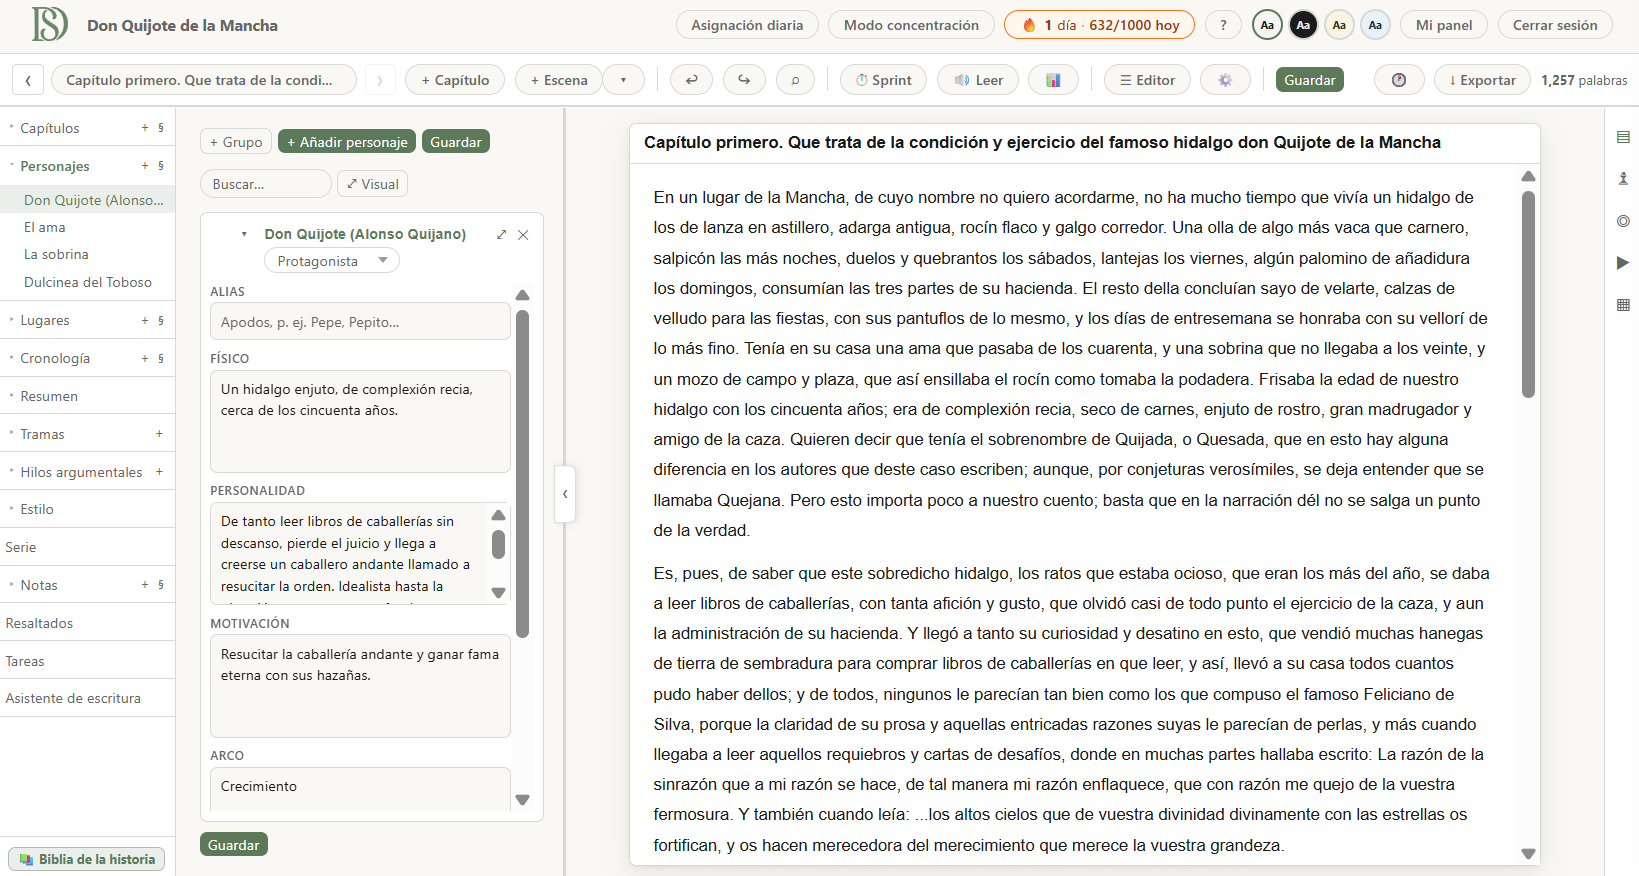Click the section symbol beside Capítulos
Image resolution: width=1639 pixels, height=876 pixels.
(161, 128)
